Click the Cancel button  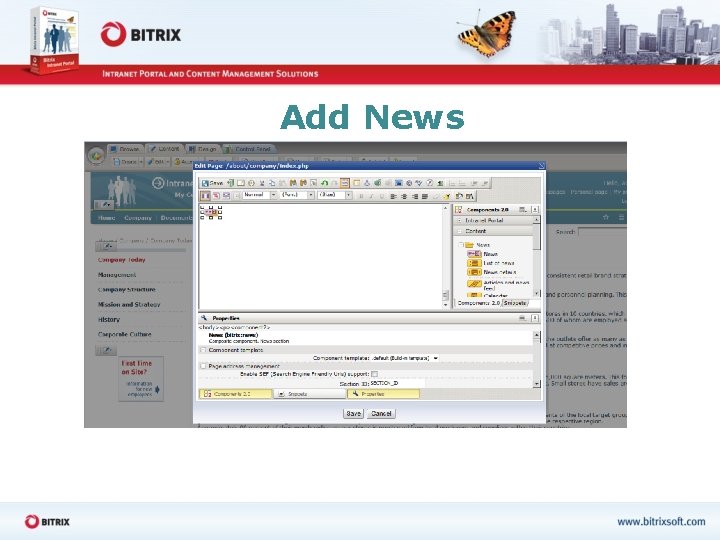(381, 414)
